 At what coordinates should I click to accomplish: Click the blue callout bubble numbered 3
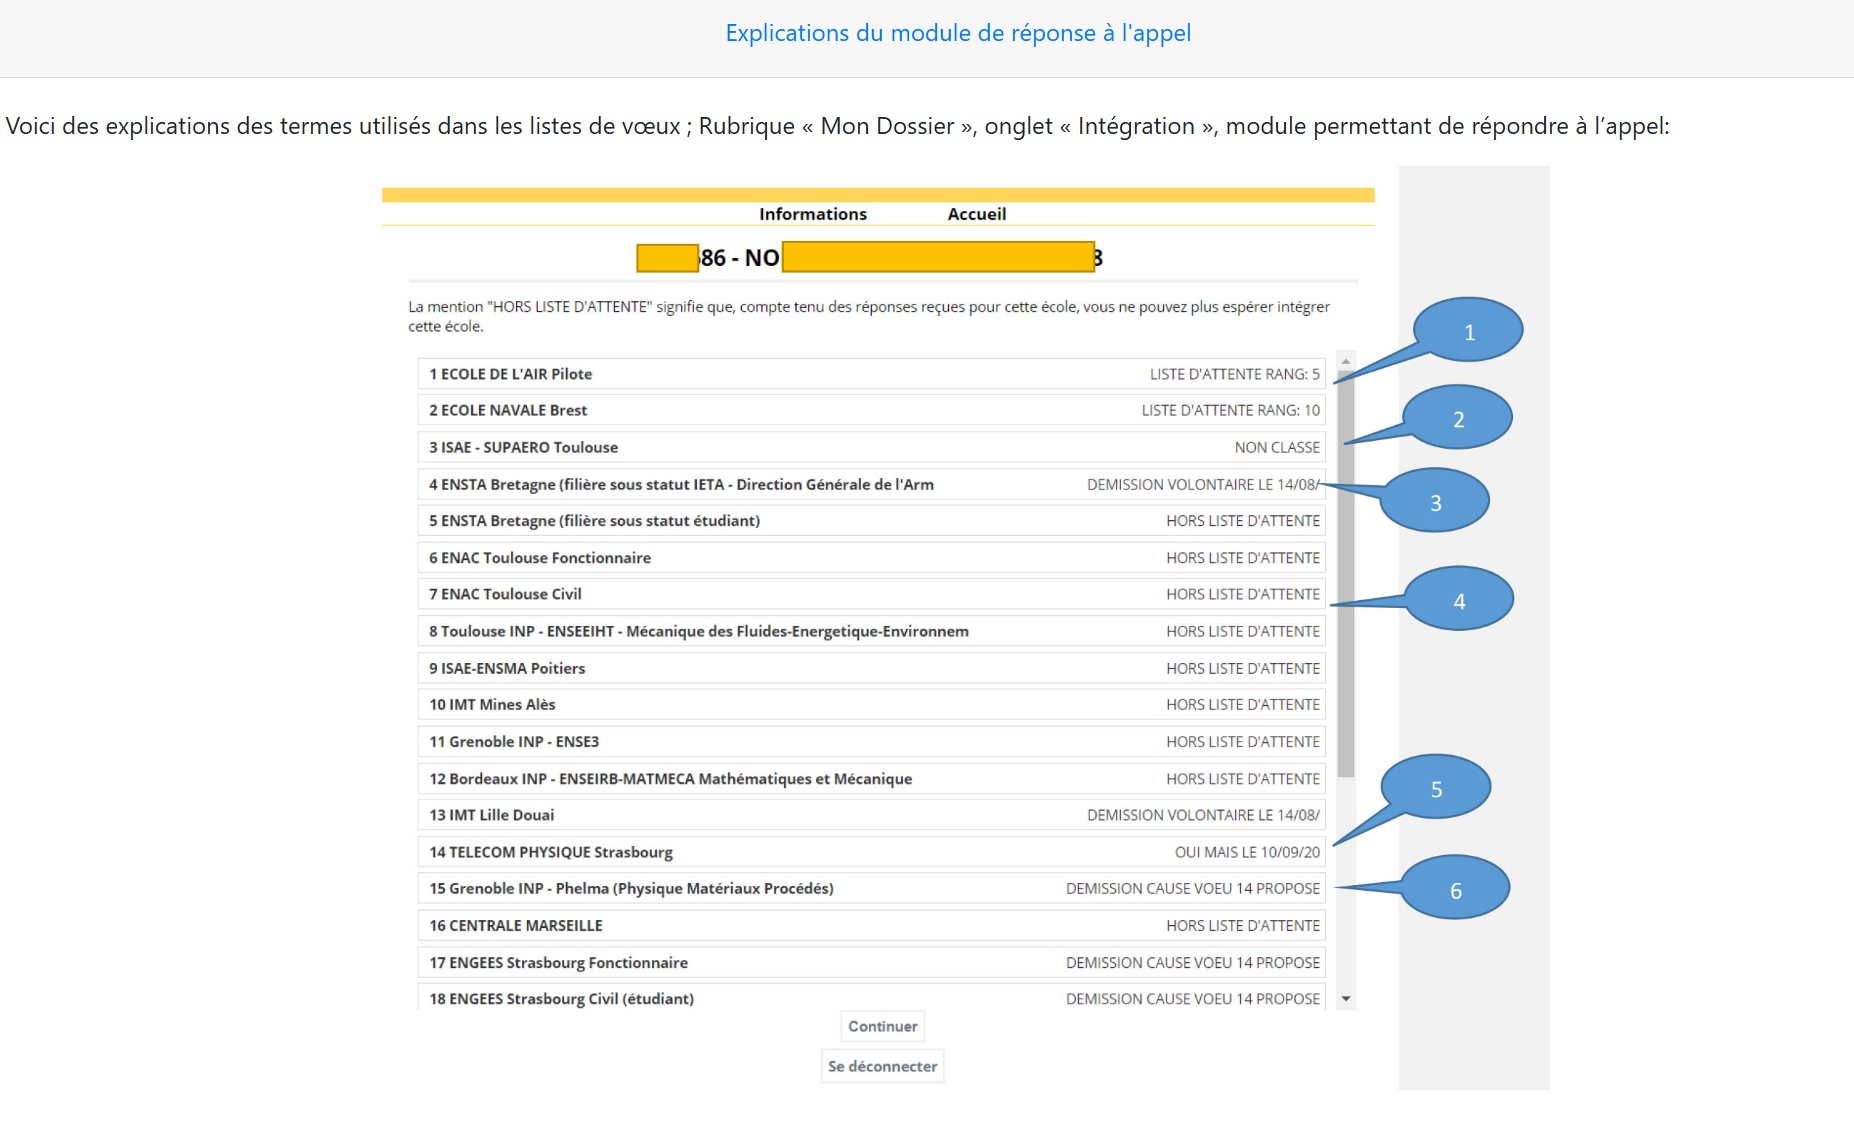pos(1435,501)
